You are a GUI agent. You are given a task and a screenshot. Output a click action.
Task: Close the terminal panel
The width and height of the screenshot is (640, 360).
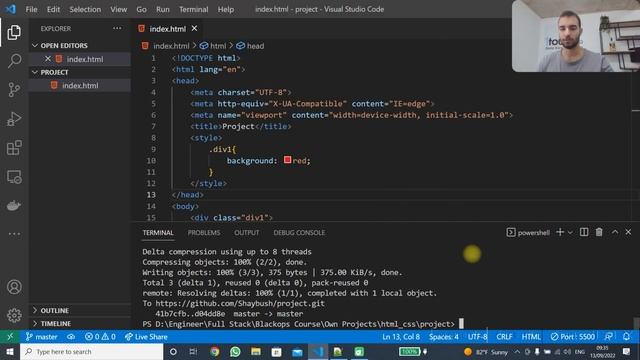(x=628, y=232)
